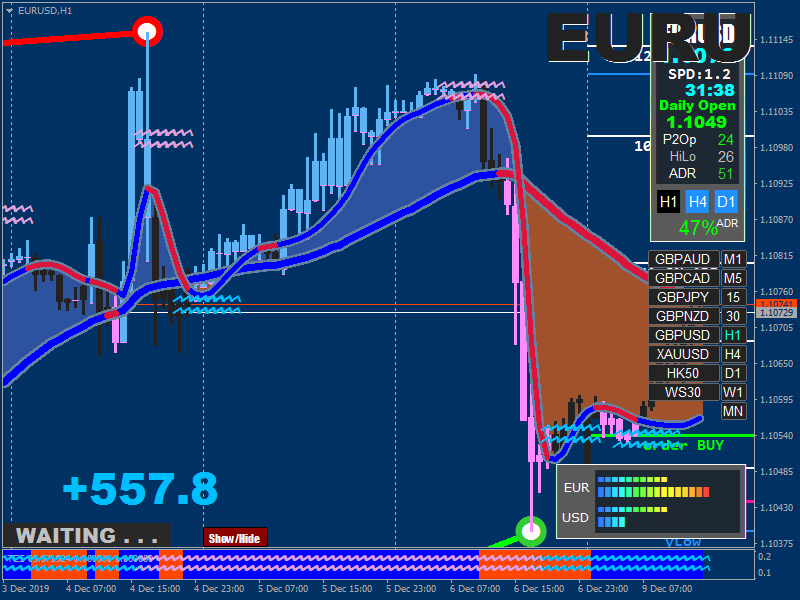
Task: Open the GBPAUD symbol chart
Action: pyautogui.click(x=683, y=259)
